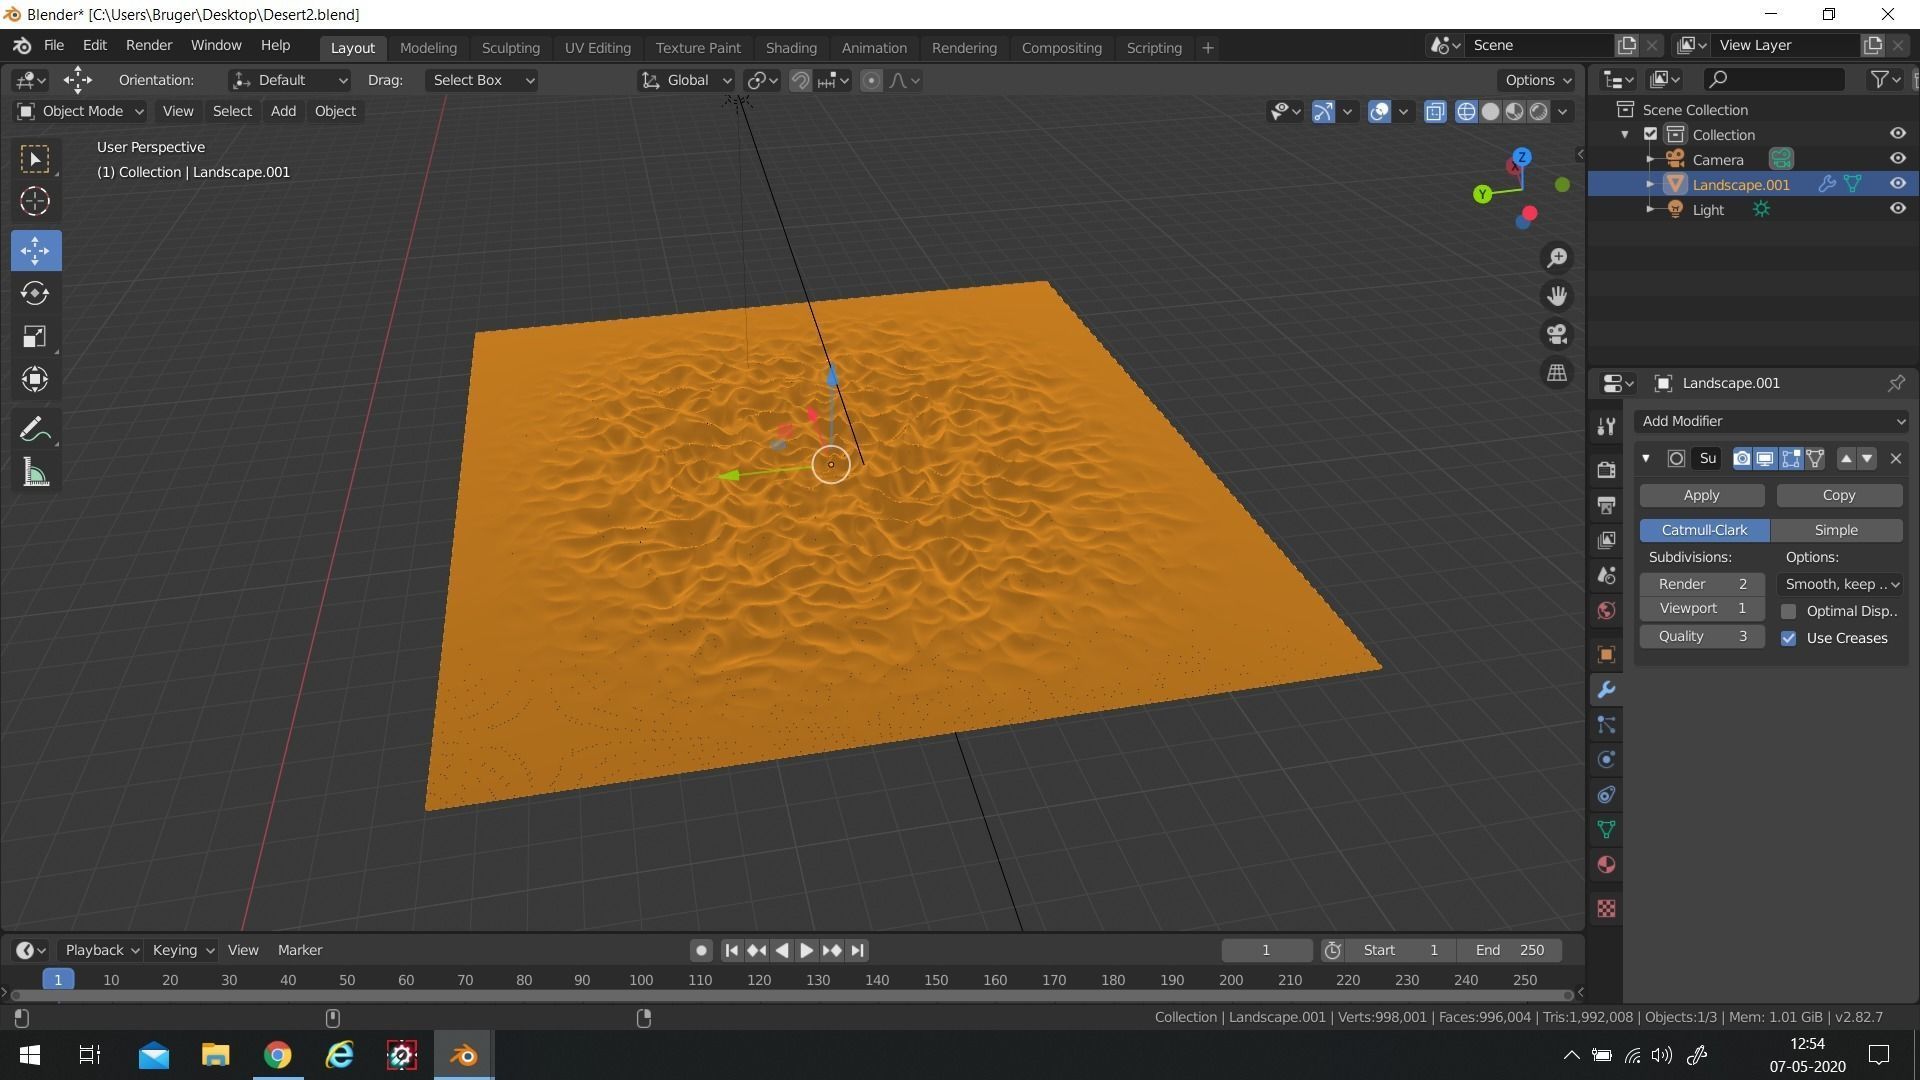Enable the Optimal Display checkbox

(x=1789, y=611)
